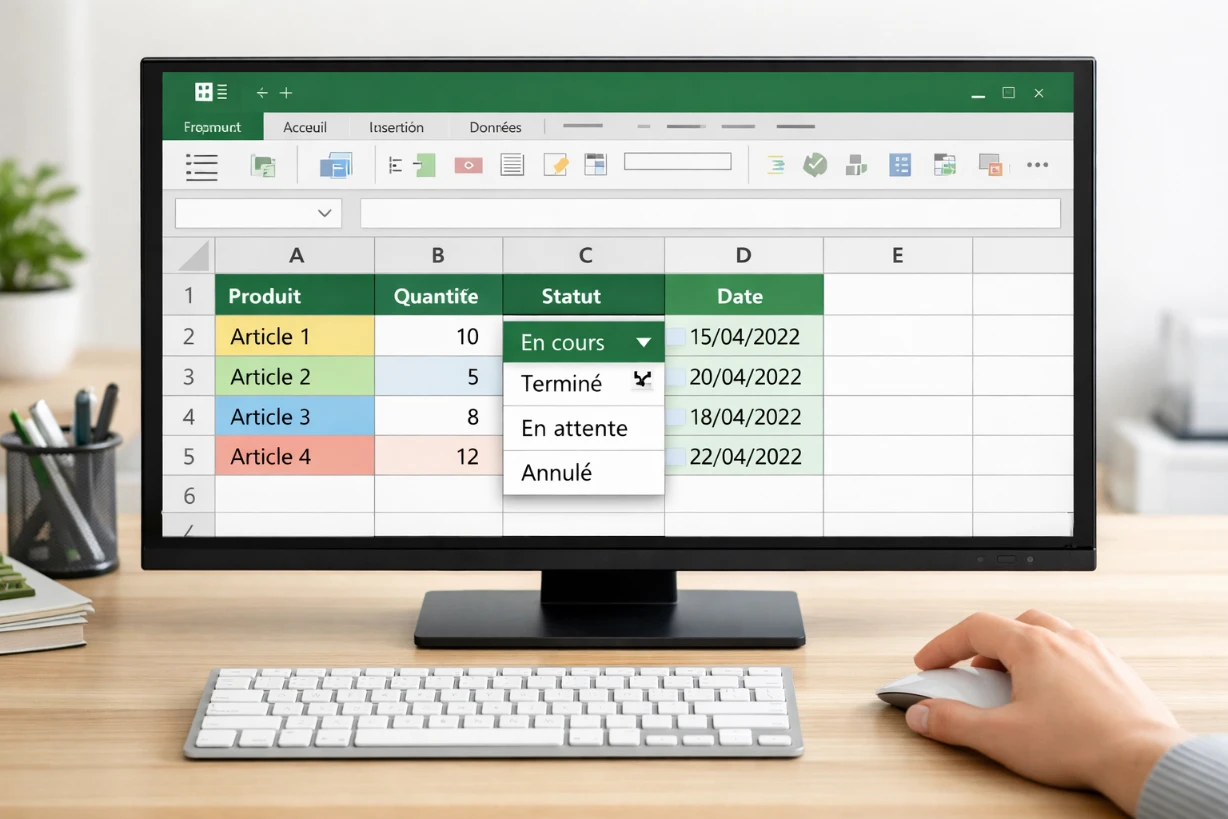The width and height of the screenshot is (1228, 819).
Task: Expand the toolbar overflow ellipsis menu
Action: pyautogui.click(x=1037, y=165)
